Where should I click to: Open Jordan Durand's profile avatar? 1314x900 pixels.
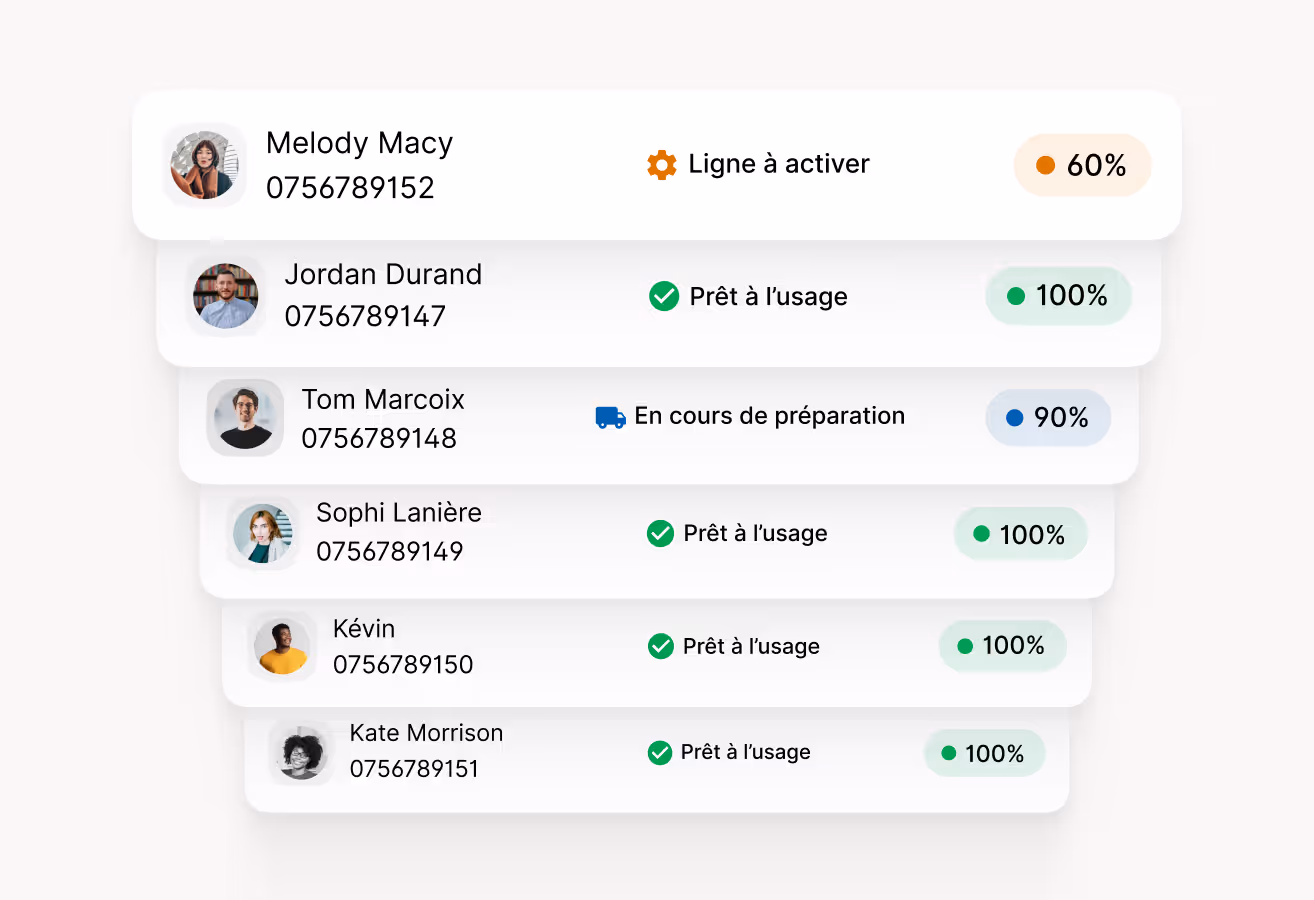click(226, 296)
